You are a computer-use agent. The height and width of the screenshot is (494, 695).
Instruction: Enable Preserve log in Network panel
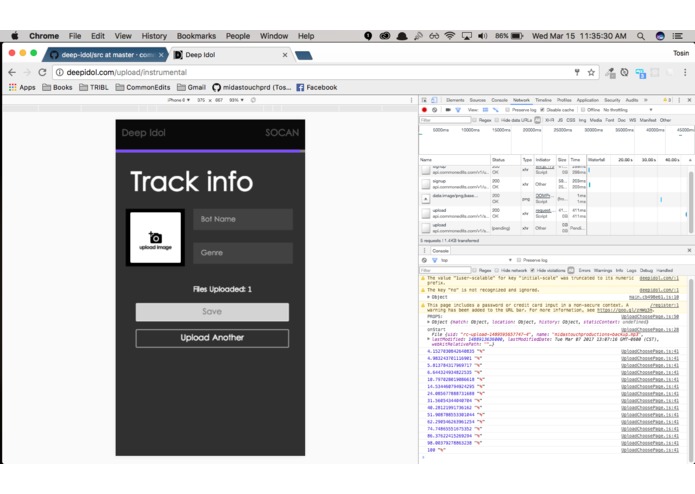pos(508,109)
